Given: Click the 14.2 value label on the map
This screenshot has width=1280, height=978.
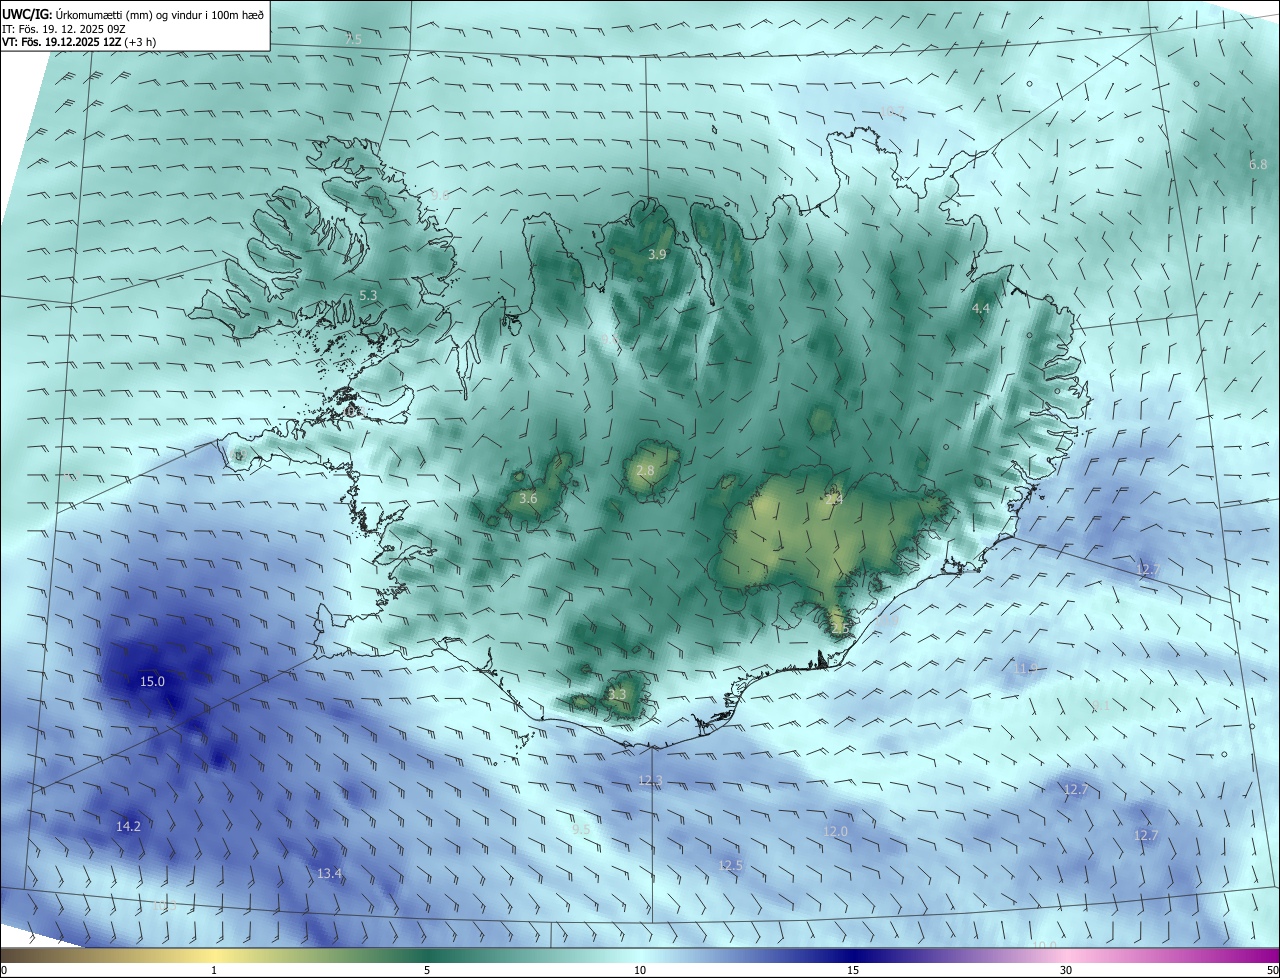Looking at the screenshot, I should click(128, 826).
